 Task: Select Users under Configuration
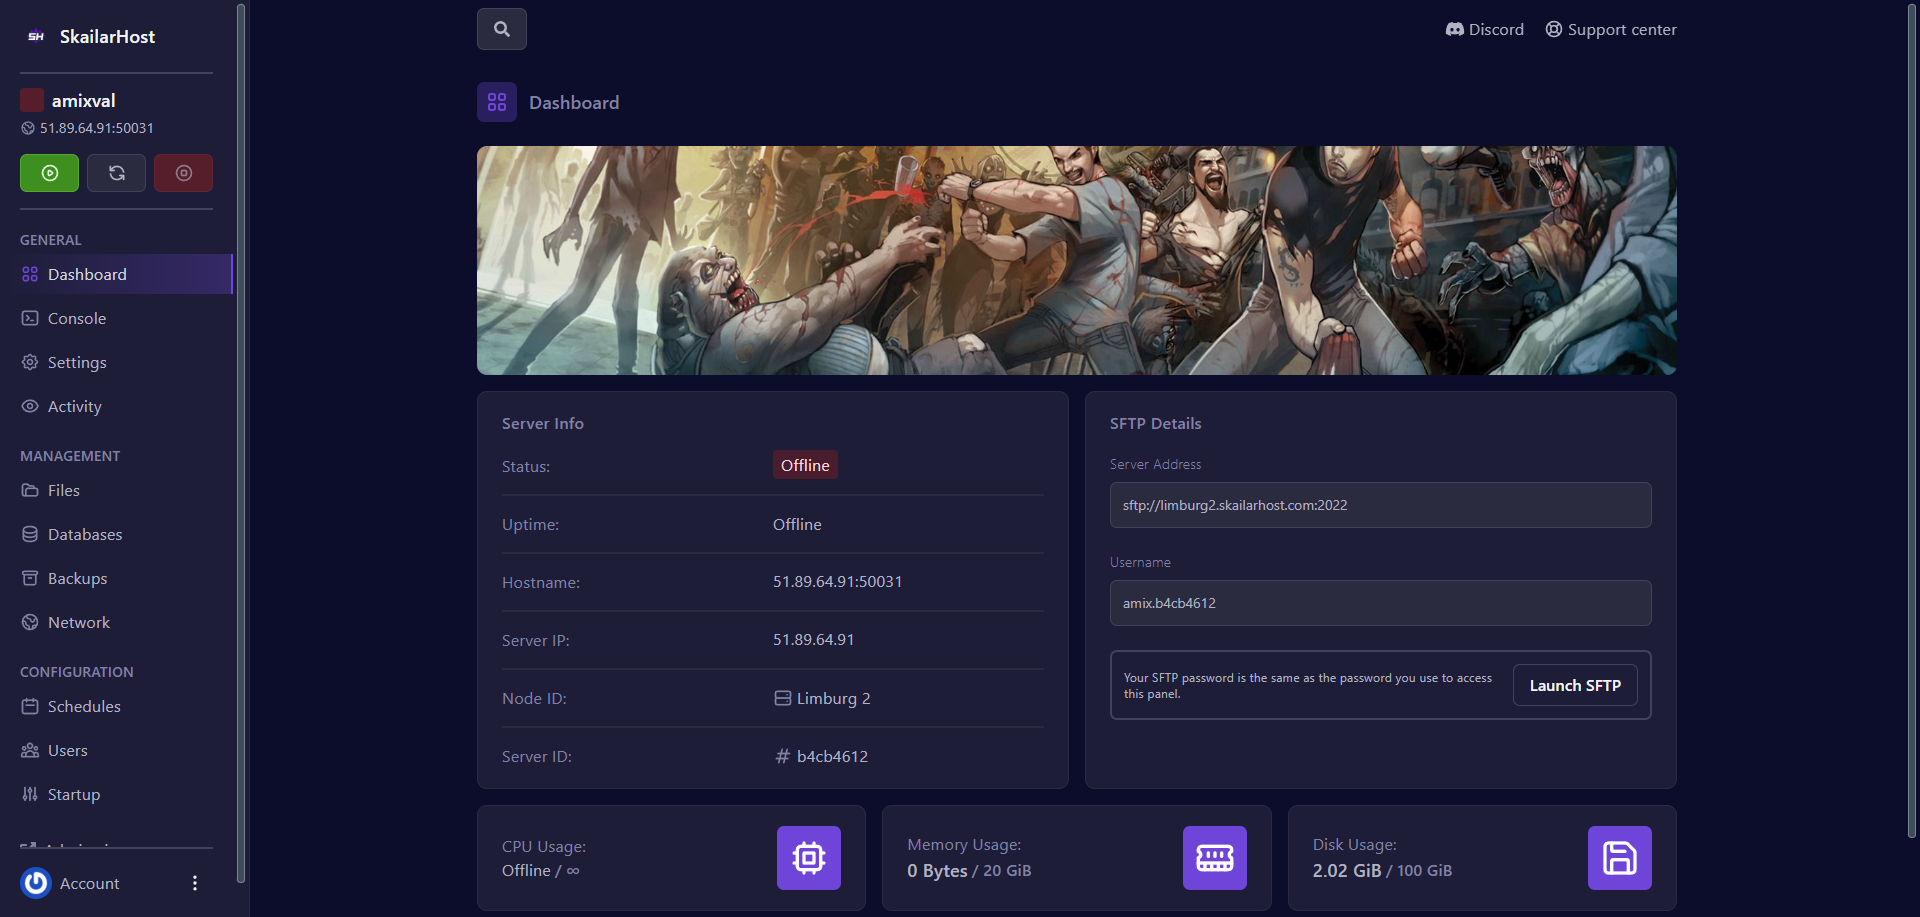(x=67, y=750)
